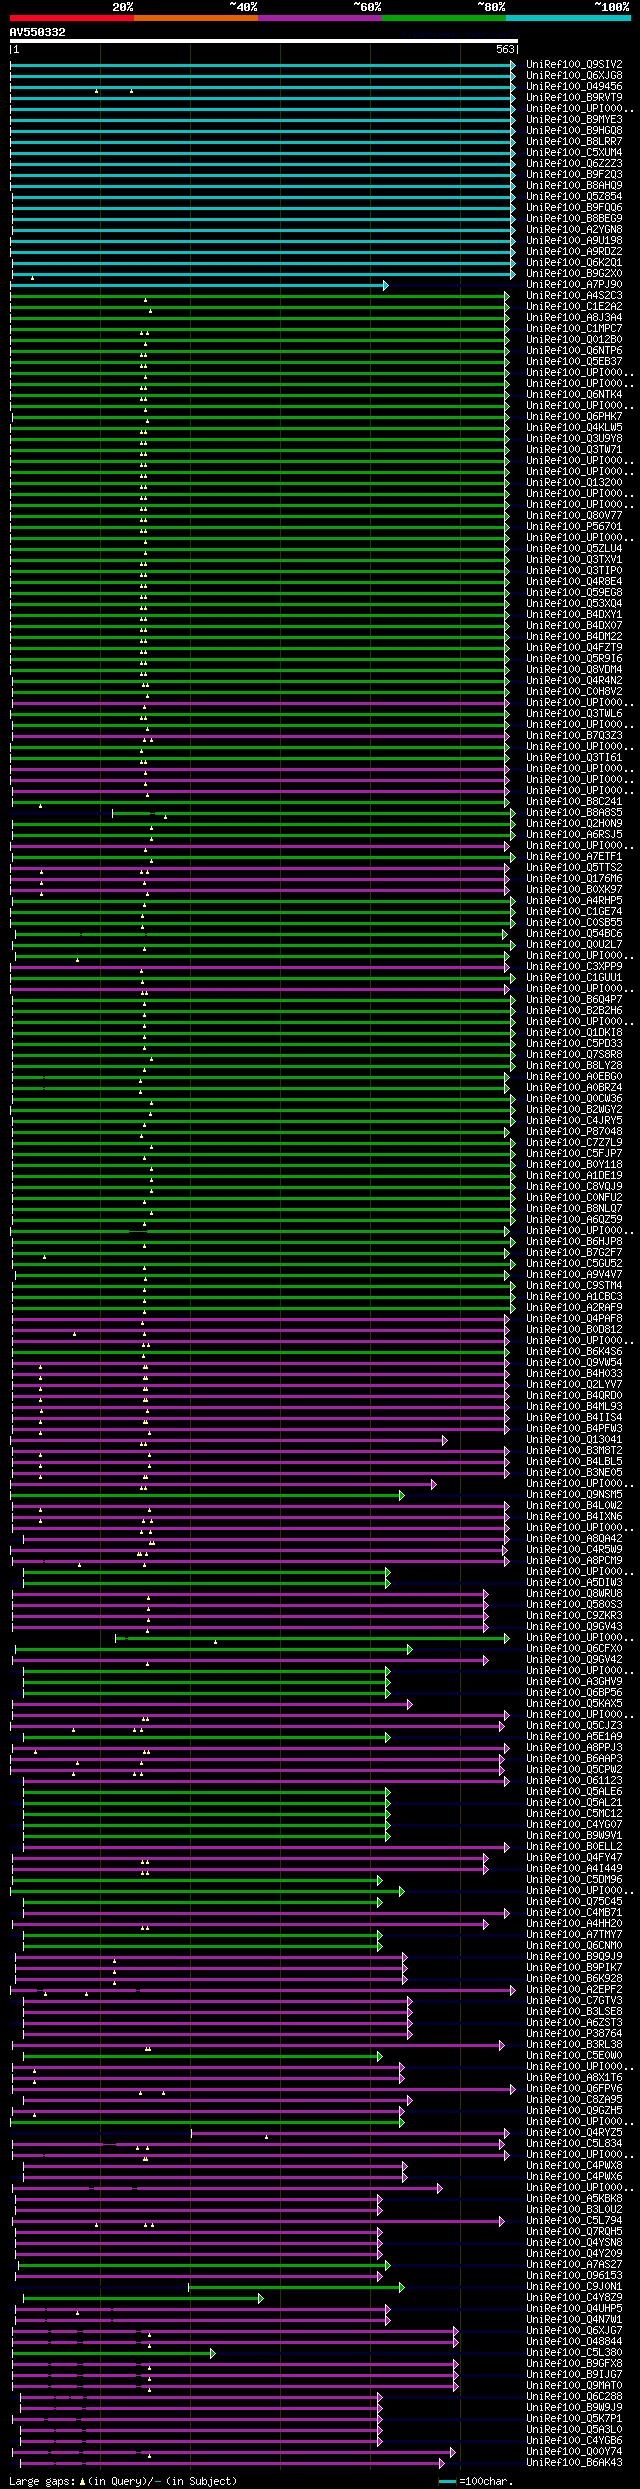Click hit UniRef100_C1MPC7
Image resolution: width=640 pixels, height=2489 pixels.
pyautogui.click(x=574, y=328)
